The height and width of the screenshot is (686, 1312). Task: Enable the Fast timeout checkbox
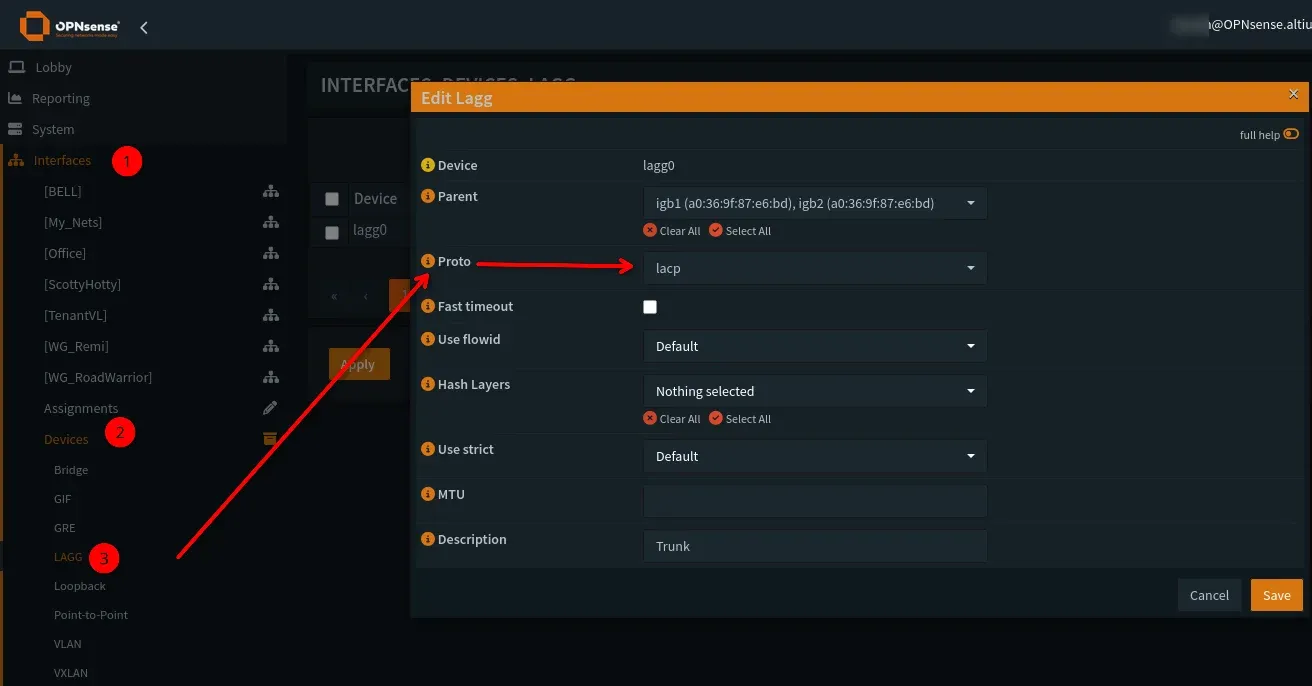pos(650,307)
